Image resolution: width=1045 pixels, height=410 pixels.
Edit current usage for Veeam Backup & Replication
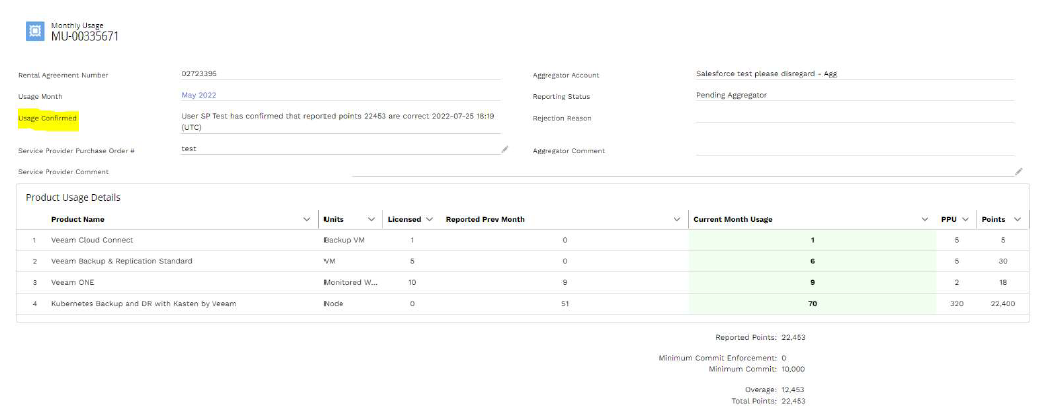click(x=812, y=261)
